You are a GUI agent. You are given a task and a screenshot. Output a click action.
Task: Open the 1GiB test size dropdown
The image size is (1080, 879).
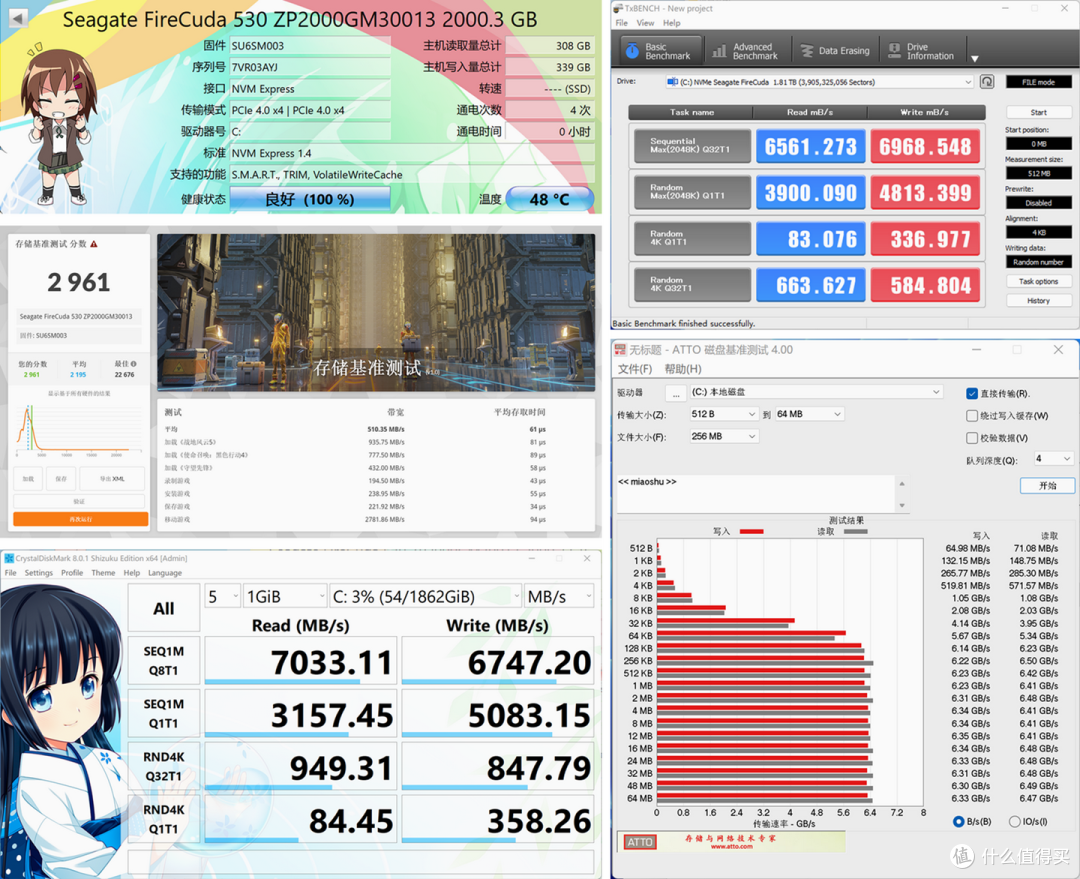coord(285,597)
